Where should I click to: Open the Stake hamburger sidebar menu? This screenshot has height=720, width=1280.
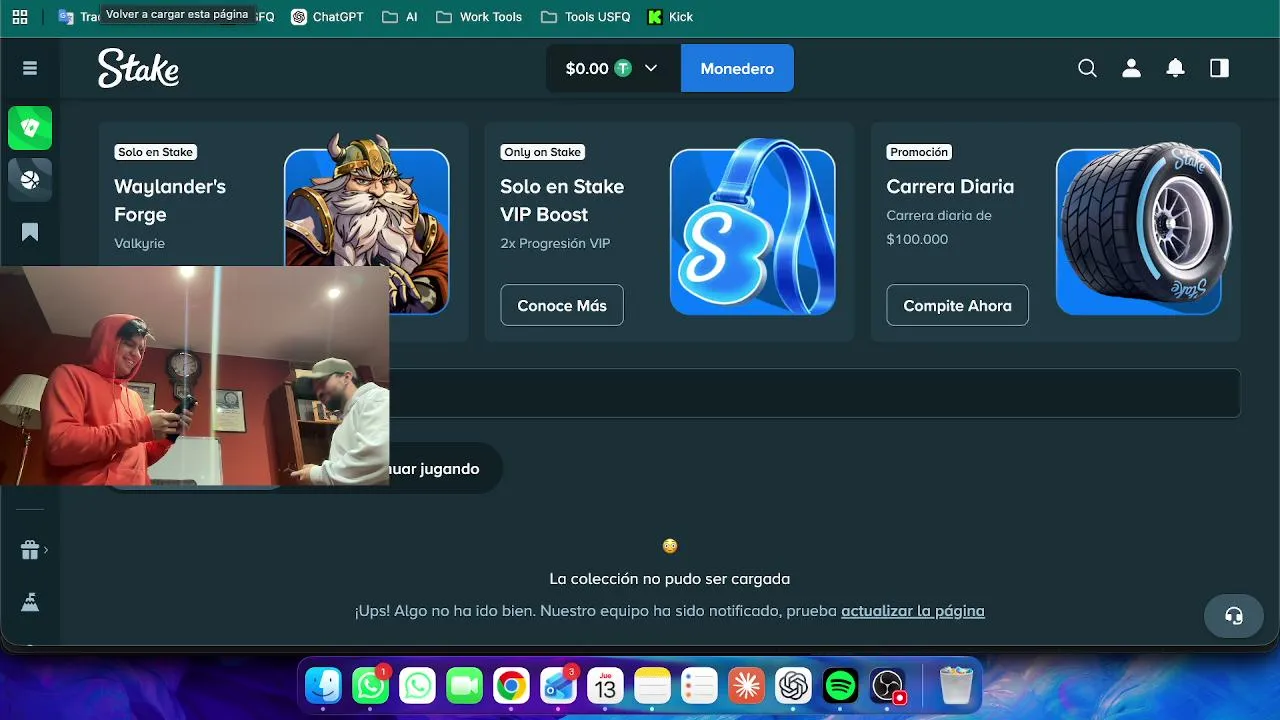(x=30, y=68)
